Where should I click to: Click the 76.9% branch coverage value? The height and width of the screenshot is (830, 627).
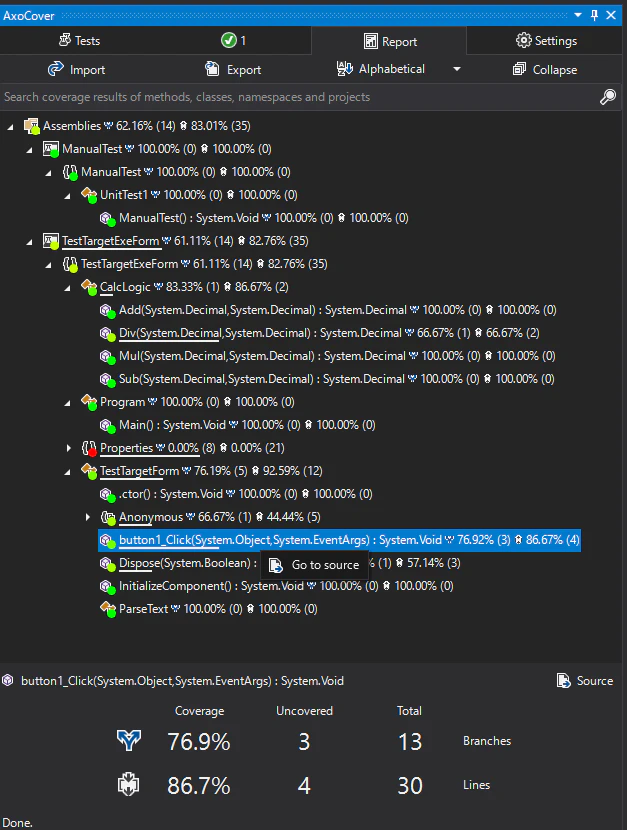(x=199, y=742)
